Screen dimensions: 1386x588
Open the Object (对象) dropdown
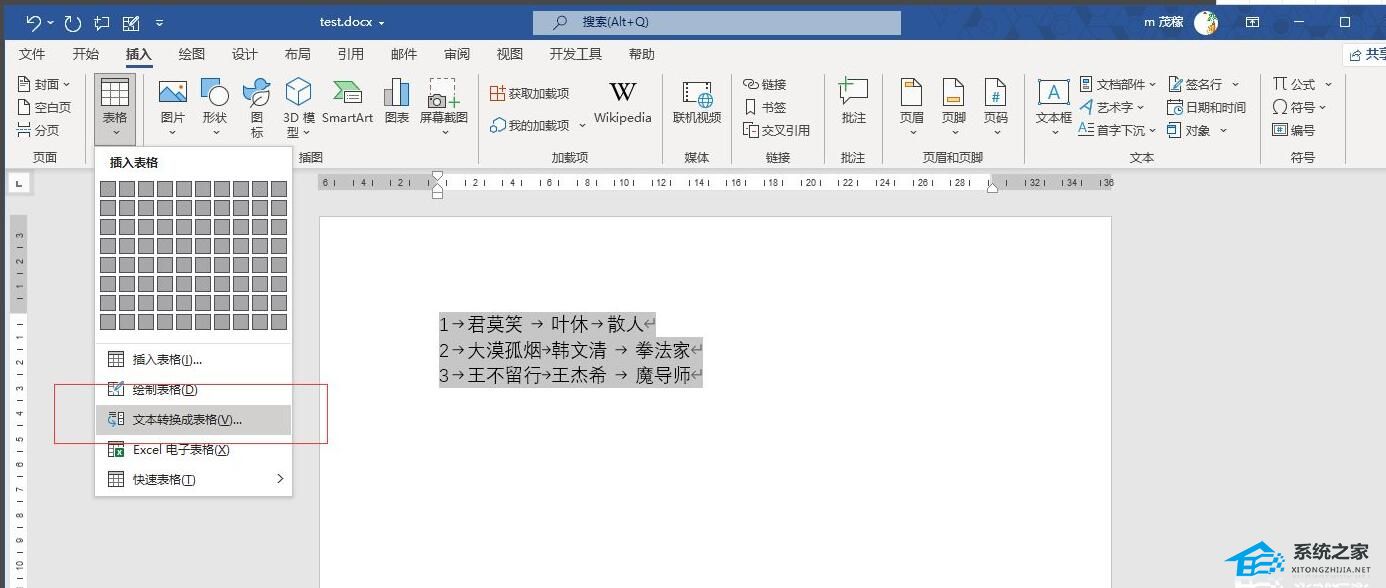click(1197, 130)
